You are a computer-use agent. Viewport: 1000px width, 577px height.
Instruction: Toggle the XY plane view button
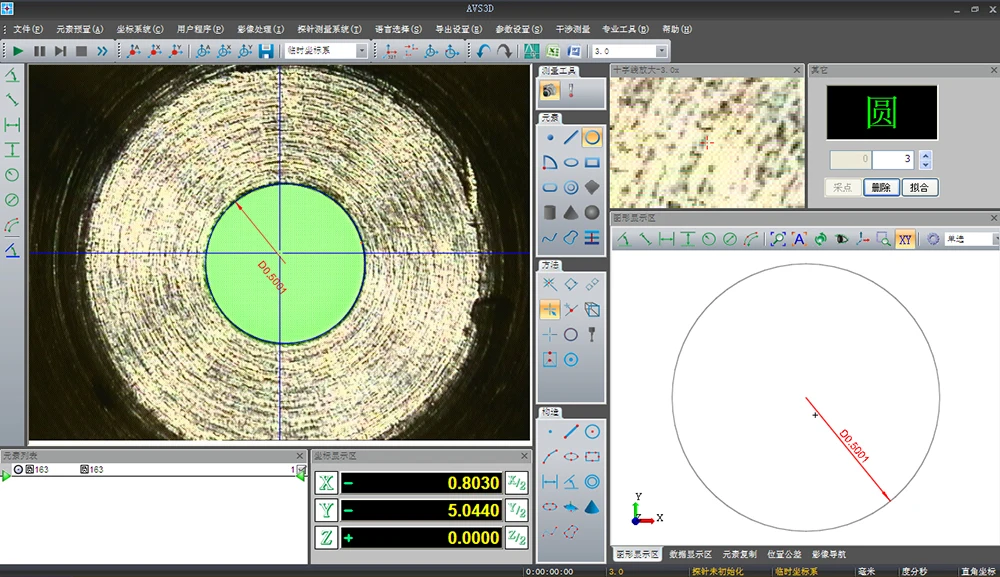tap(905, 239)
